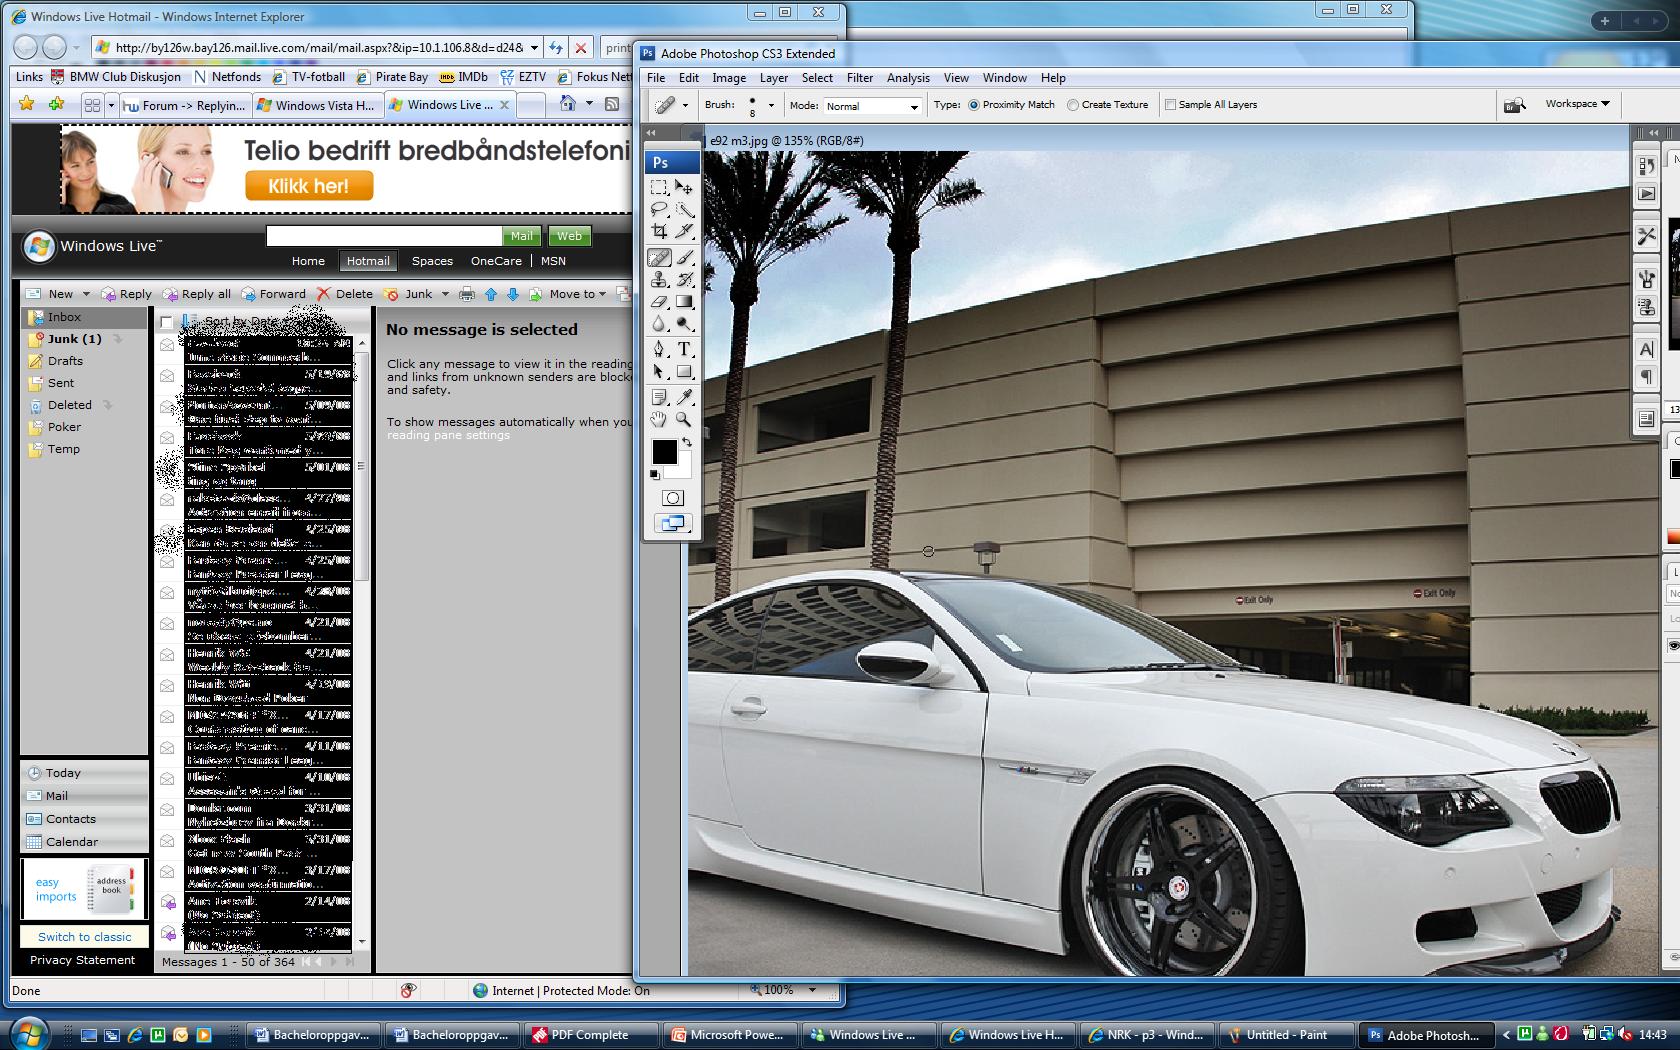Select the Clone Stamp tool
Viewport: 1680px width, 1050px height.
(x=659, y=280)
